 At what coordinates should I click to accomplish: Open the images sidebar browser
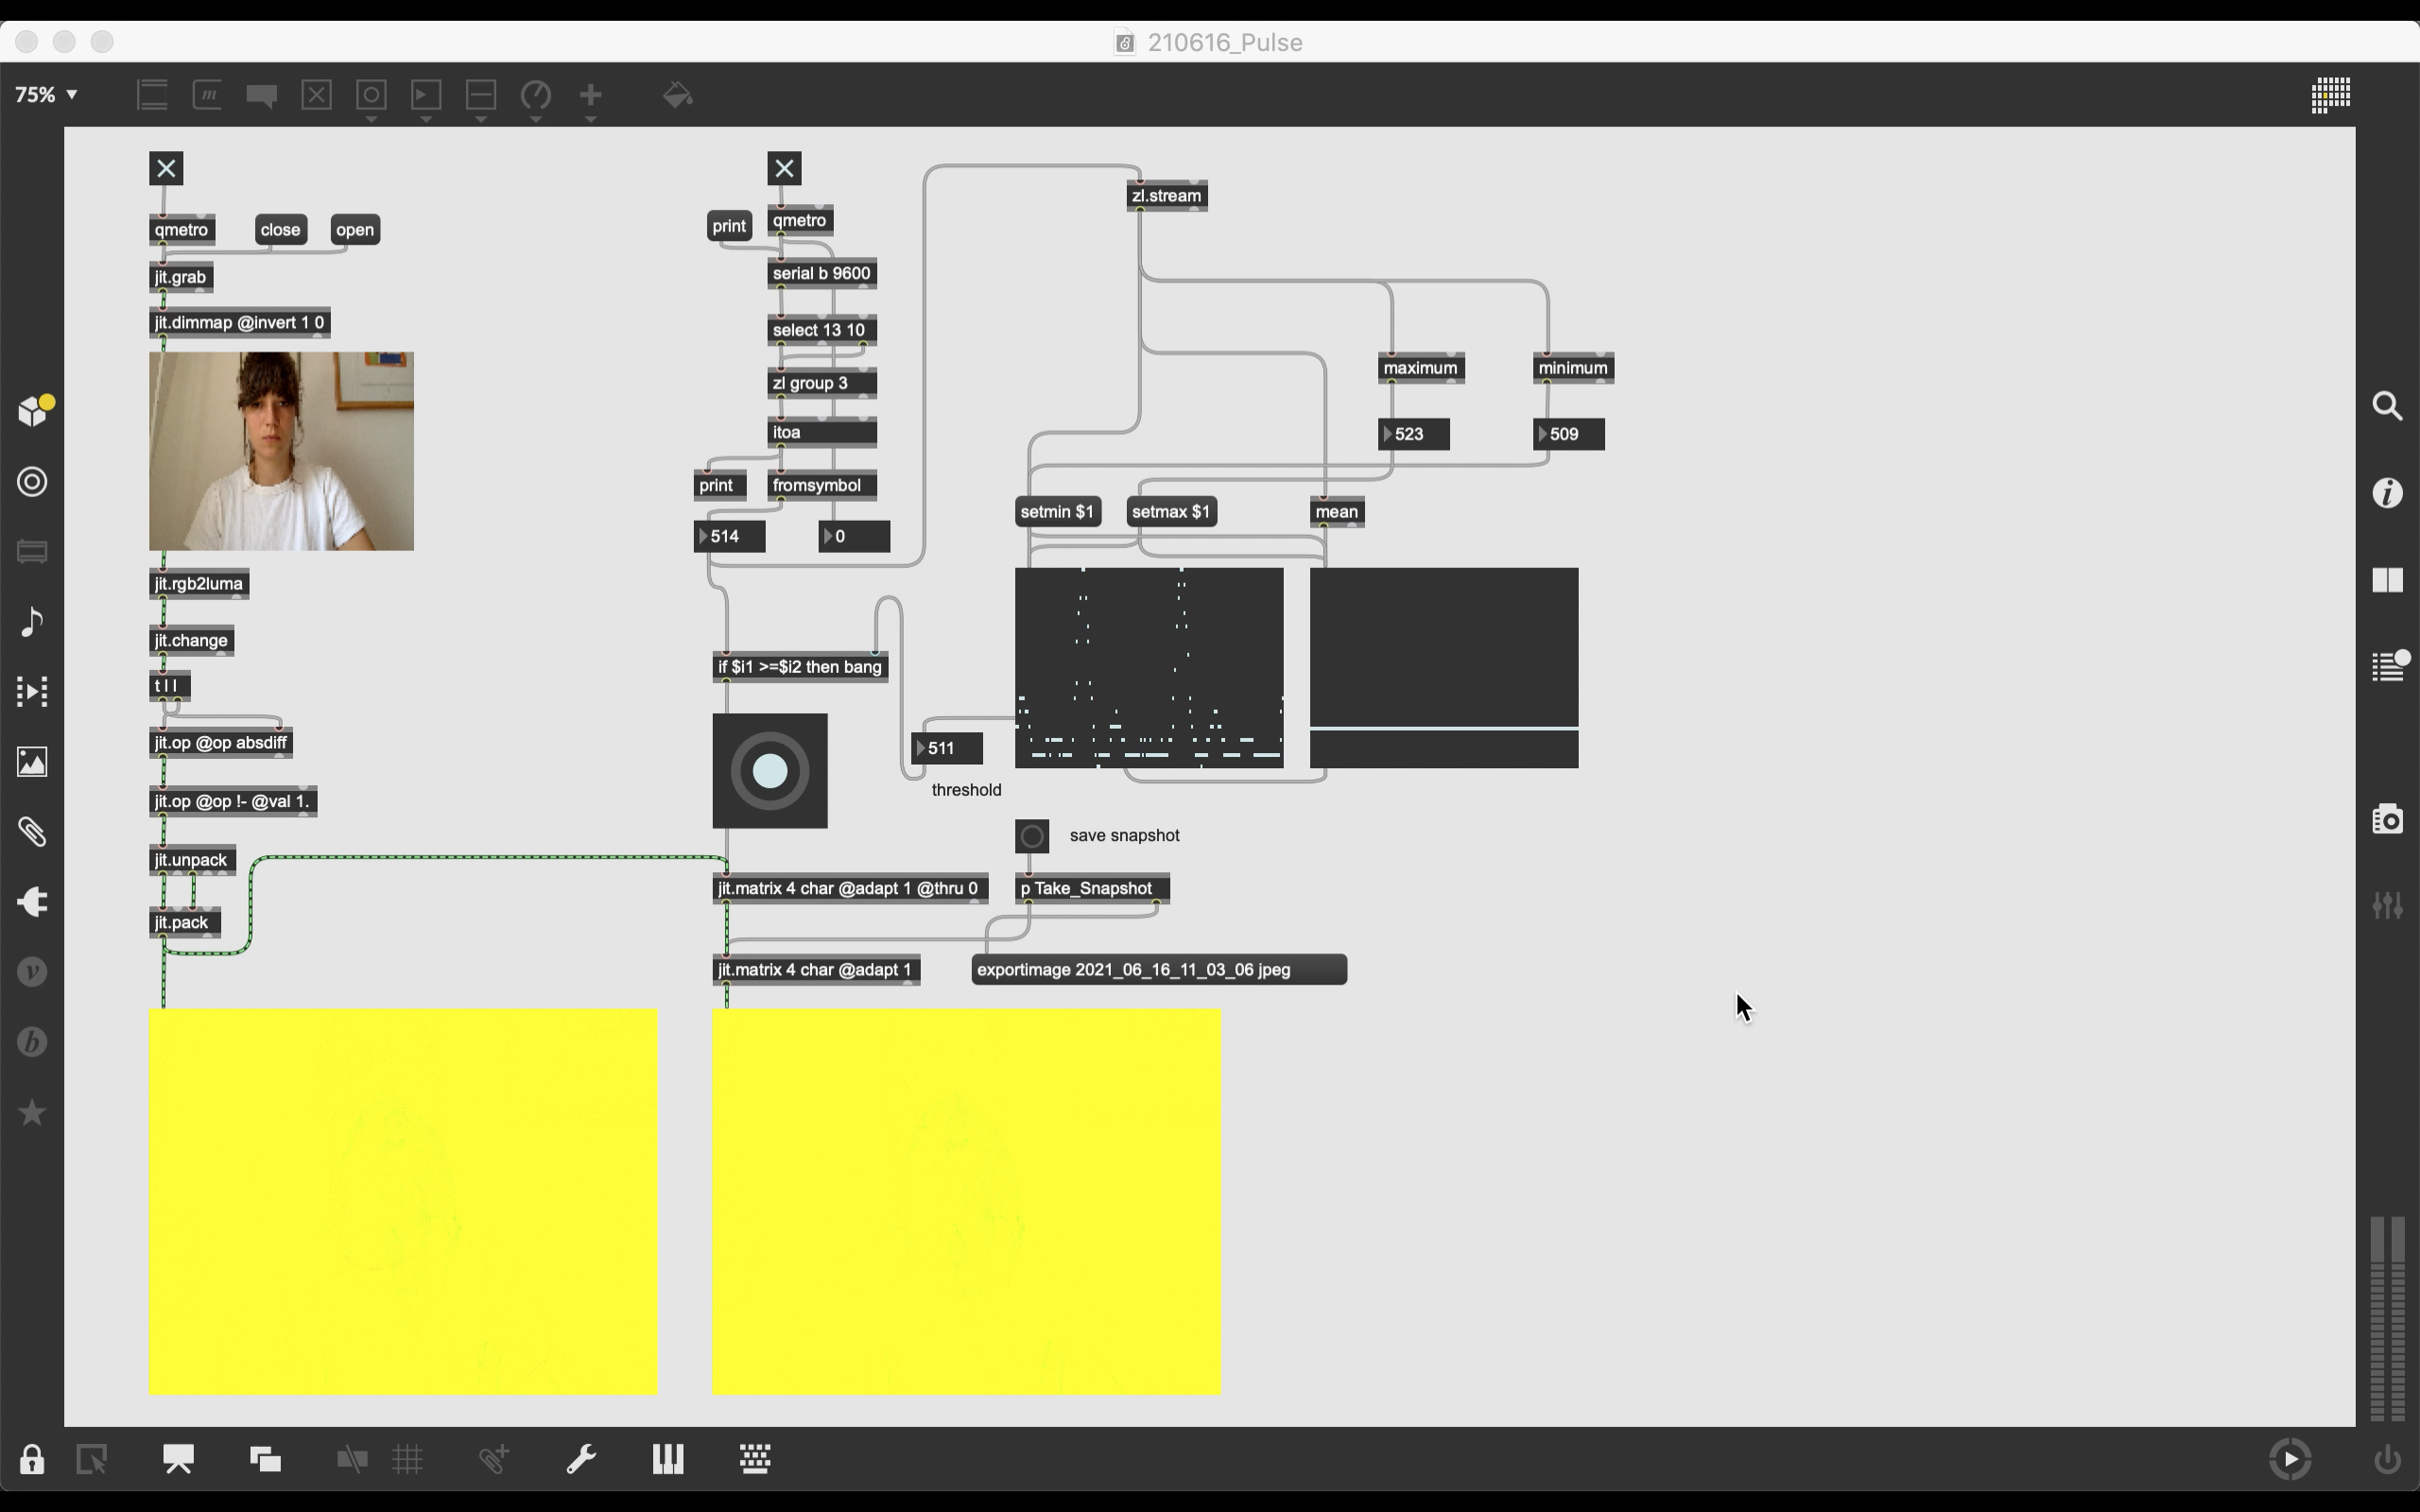point(32,762)
